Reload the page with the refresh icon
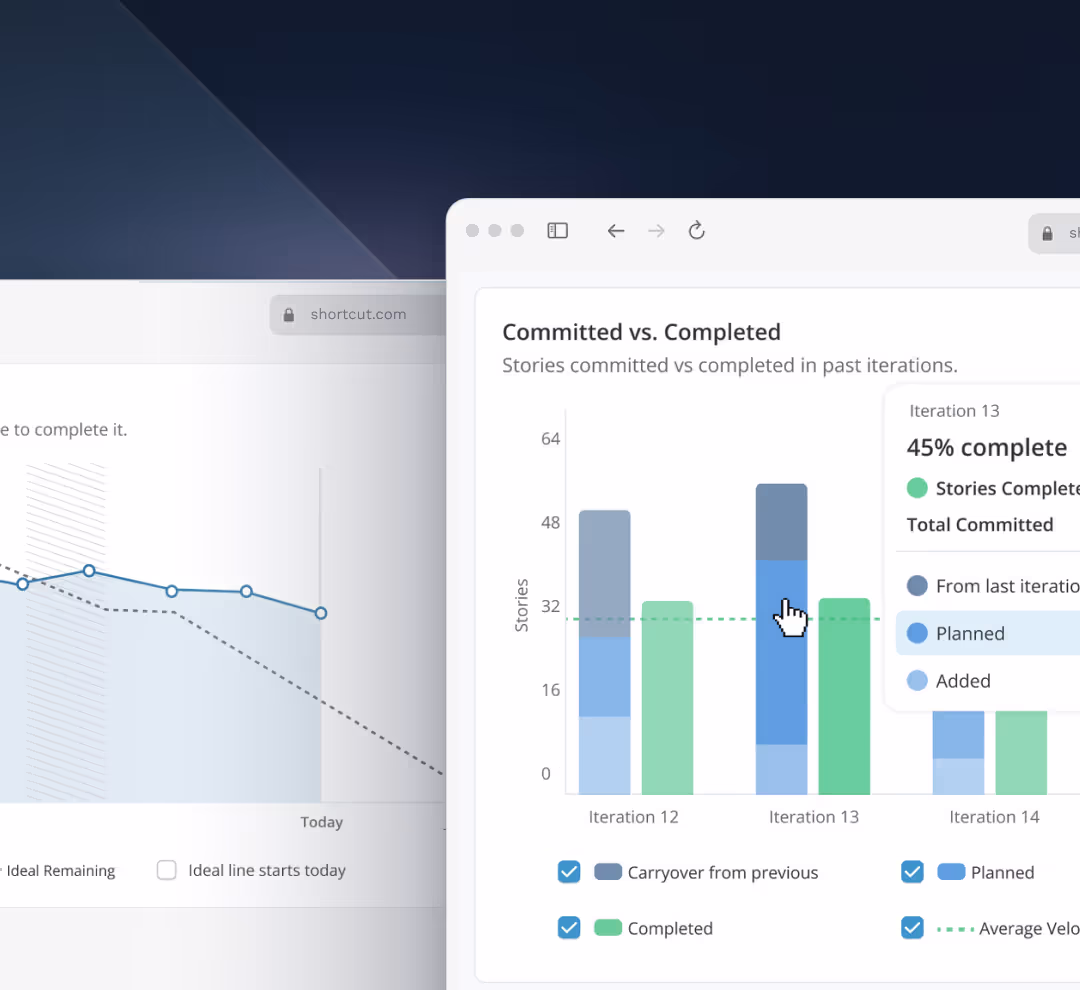The image size is (1080, 990). pyautogui.click(x=696, y=230)
